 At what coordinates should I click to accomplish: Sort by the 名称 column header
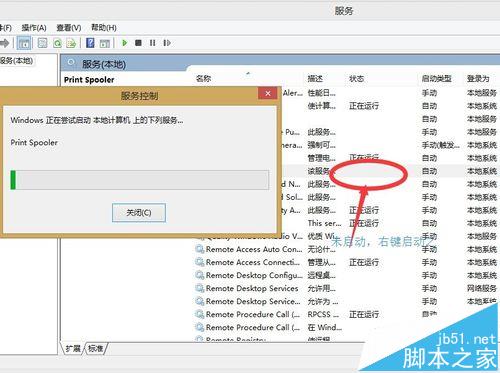pyautogui.click(x=204, y=79)
